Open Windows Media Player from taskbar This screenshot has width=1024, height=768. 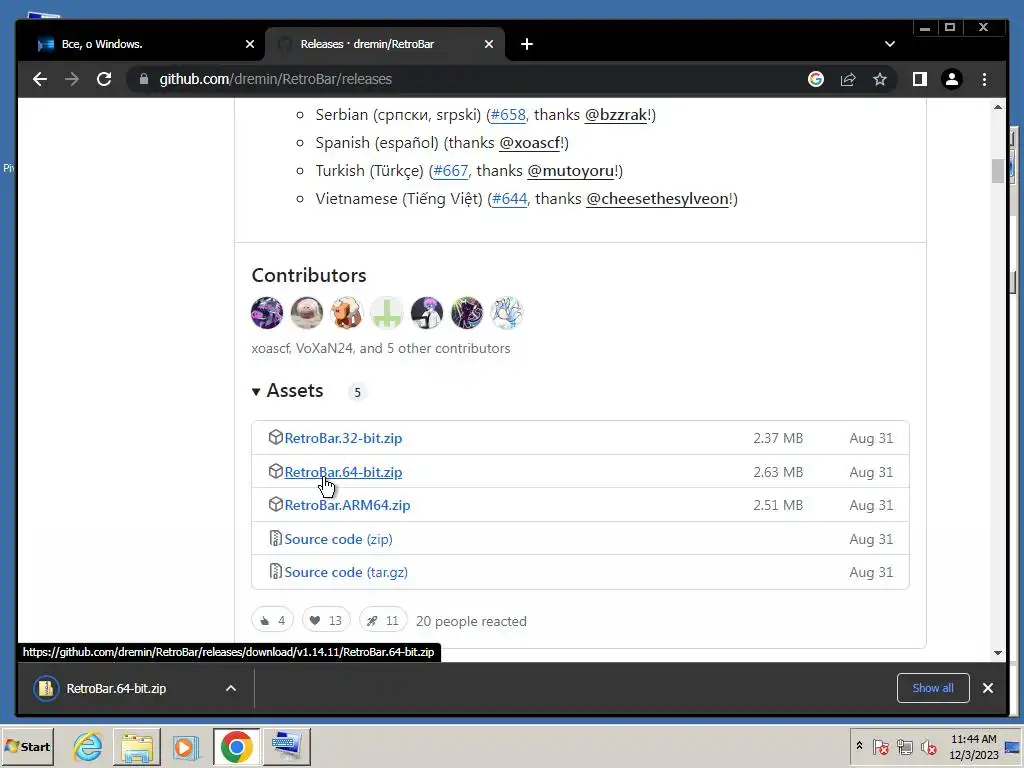point(186,746)
